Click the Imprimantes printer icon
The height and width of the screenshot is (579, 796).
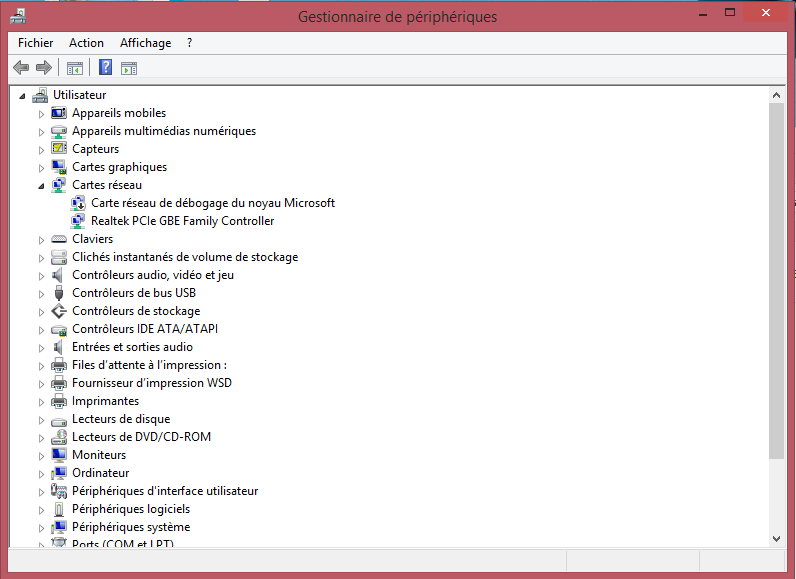59,401
